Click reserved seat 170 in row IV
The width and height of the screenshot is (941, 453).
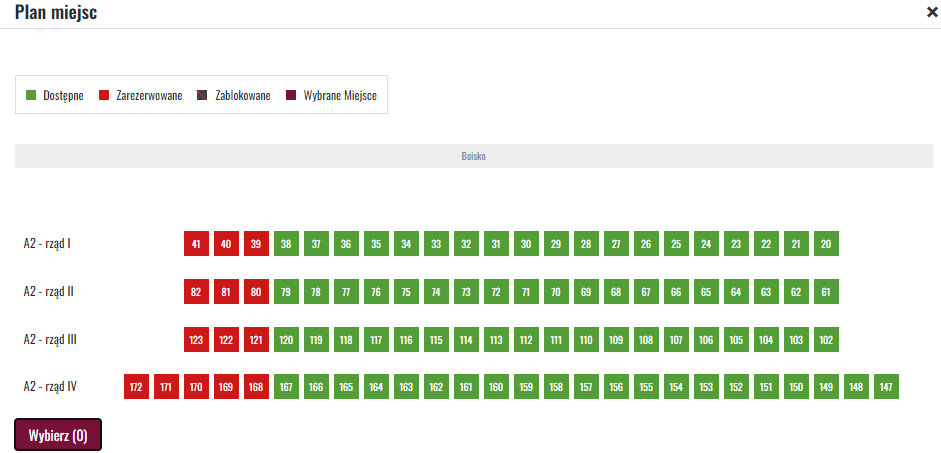(196, 386)
